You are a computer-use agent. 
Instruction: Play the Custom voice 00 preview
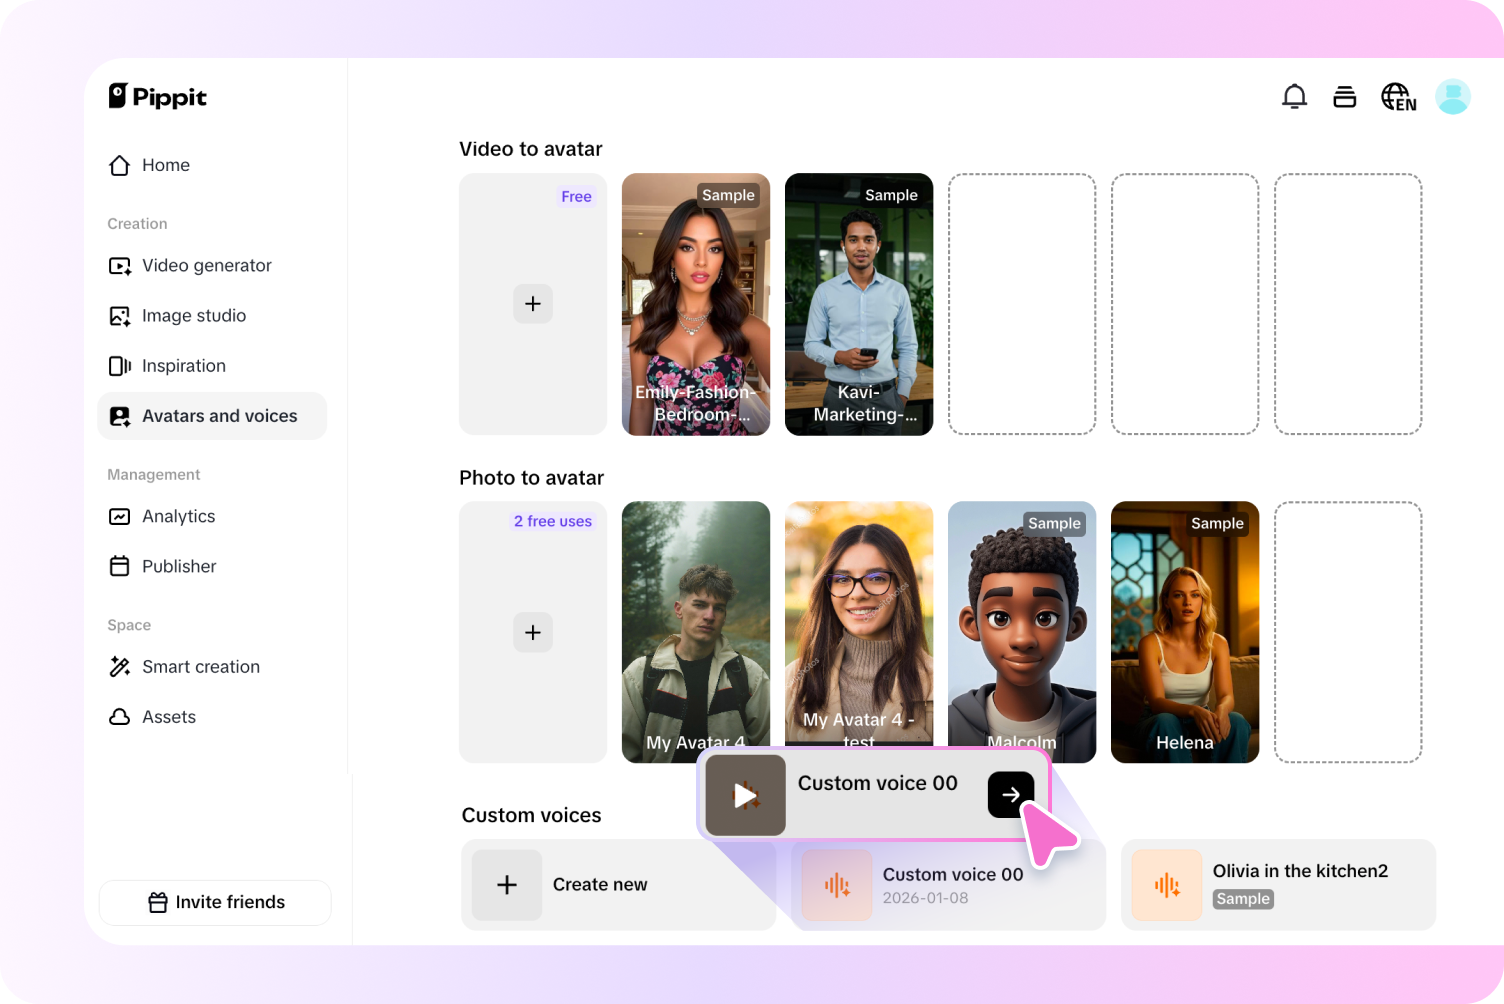point(744,795)
